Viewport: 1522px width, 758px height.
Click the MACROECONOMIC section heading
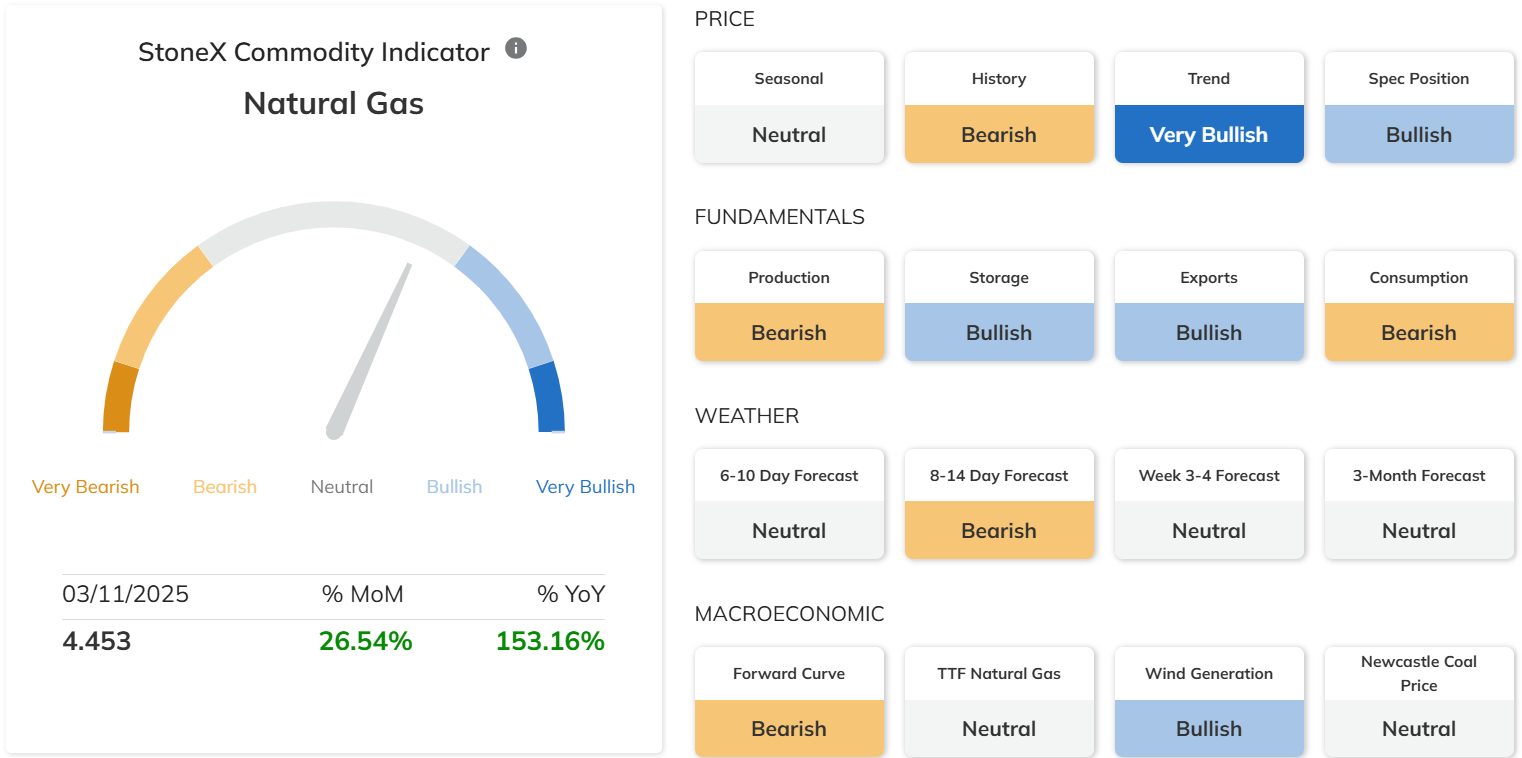pos(790,614)
